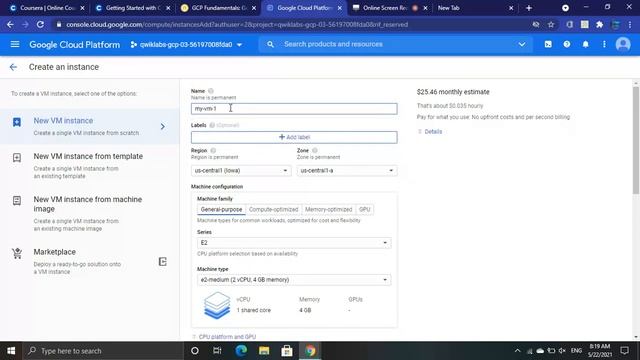Click the Add label button

click(294, 137)
